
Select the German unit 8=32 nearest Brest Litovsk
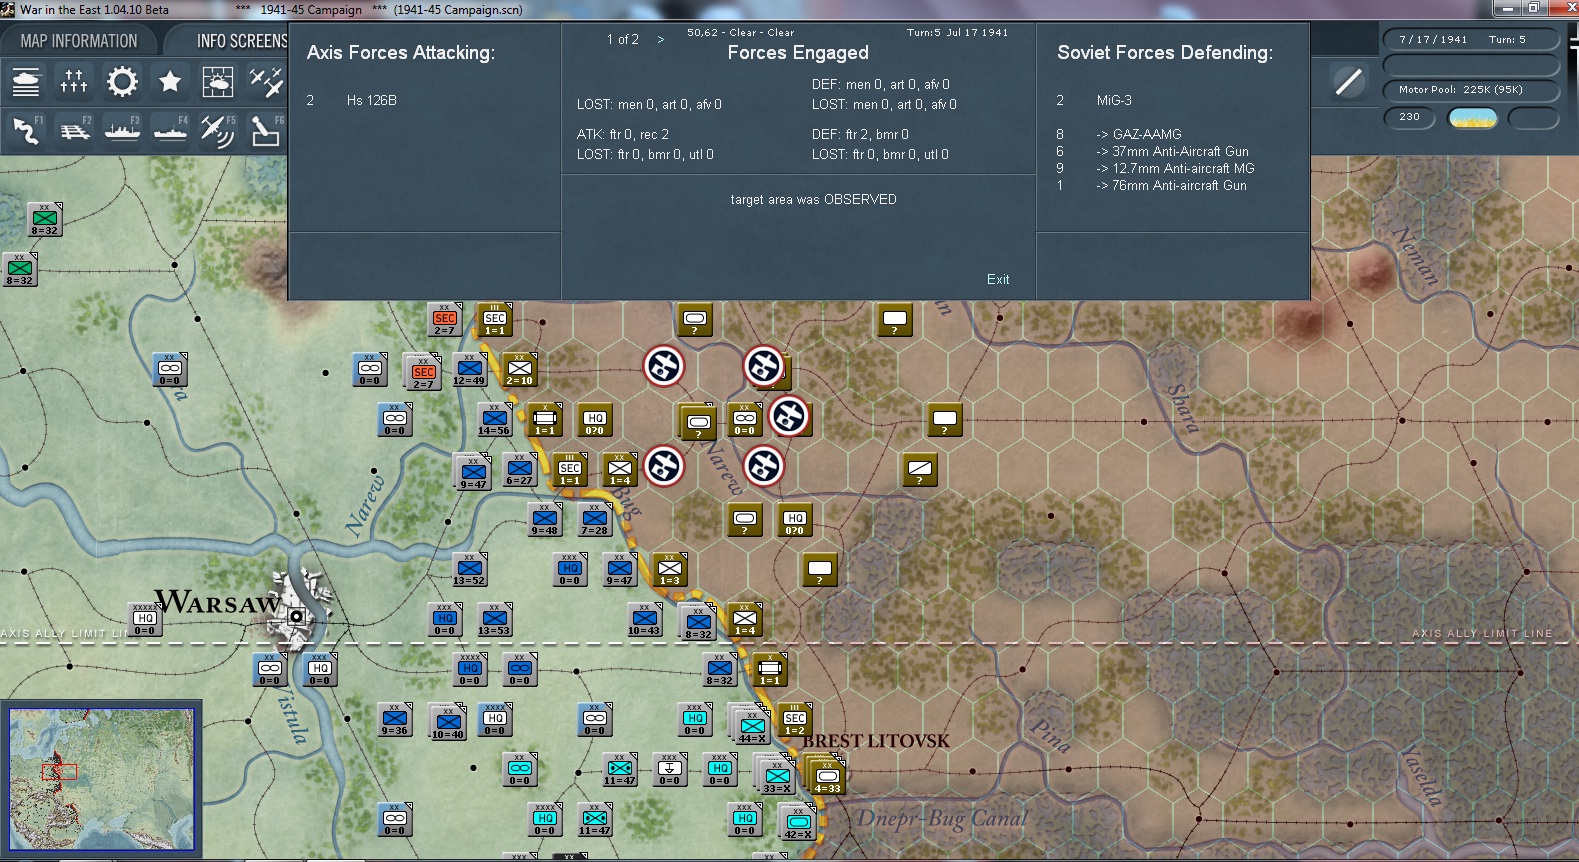[x=719, y=669]
